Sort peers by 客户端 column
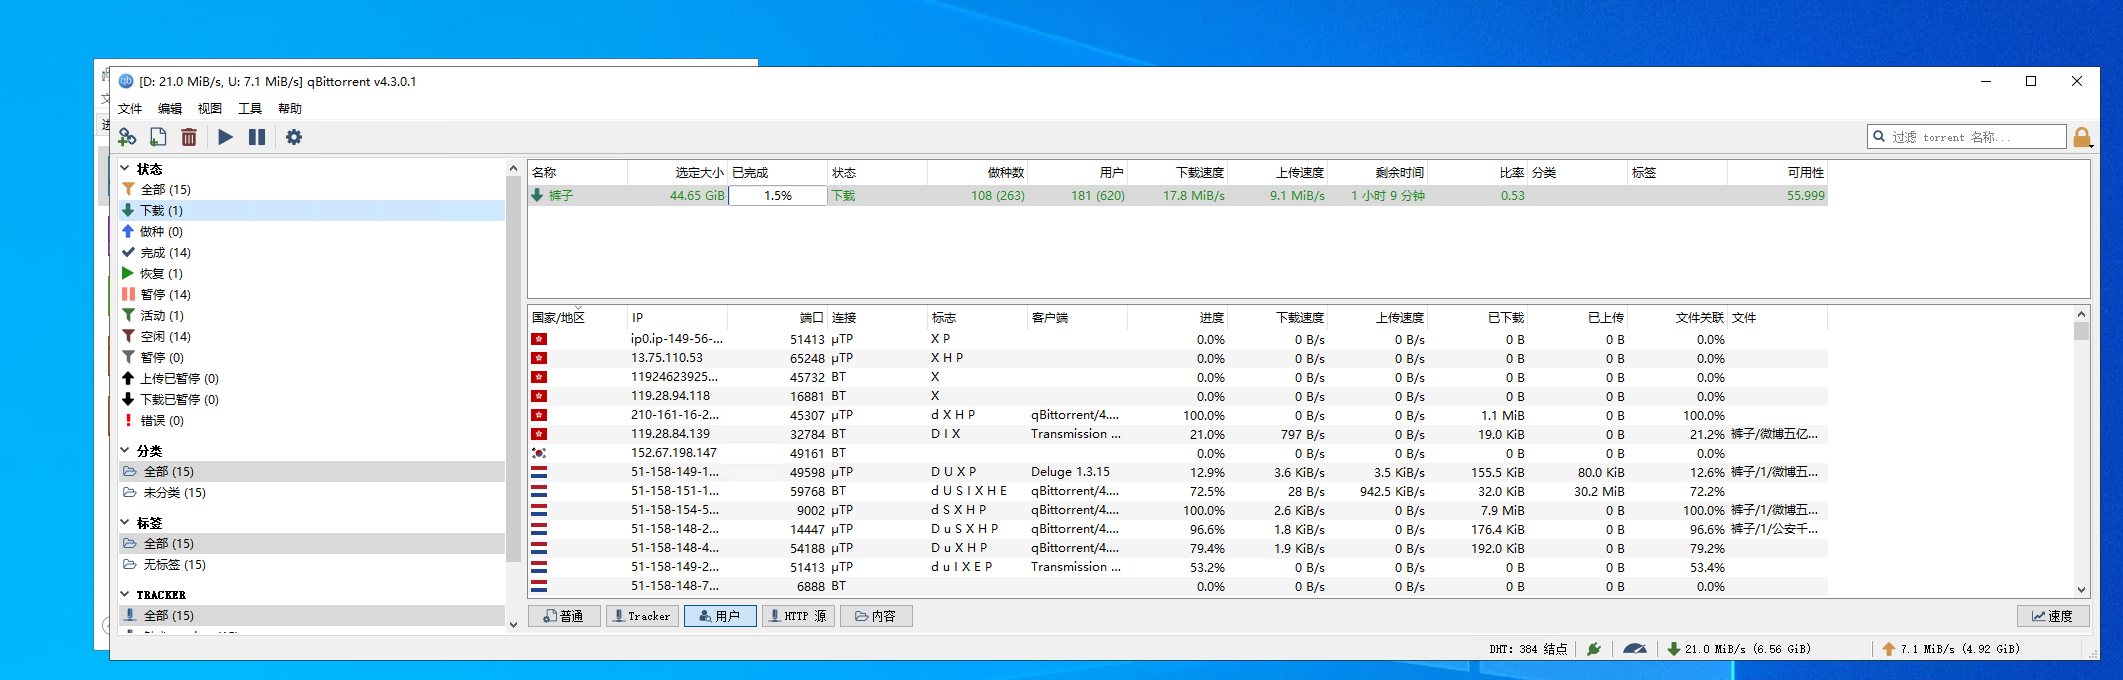The image size is (2123, 680). pyautogui.click(x=1077, y=318)
